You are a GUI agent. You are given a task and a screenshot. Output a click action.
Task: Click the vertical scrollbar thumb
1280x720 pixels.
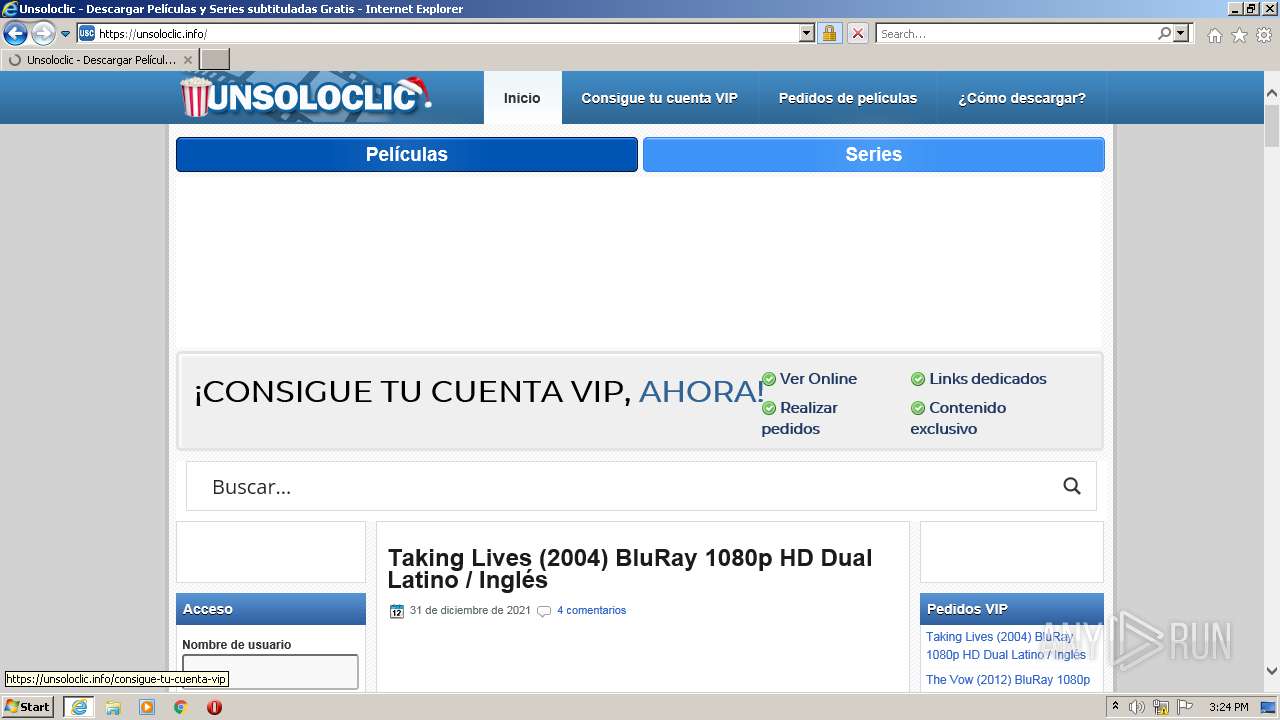1272,125
